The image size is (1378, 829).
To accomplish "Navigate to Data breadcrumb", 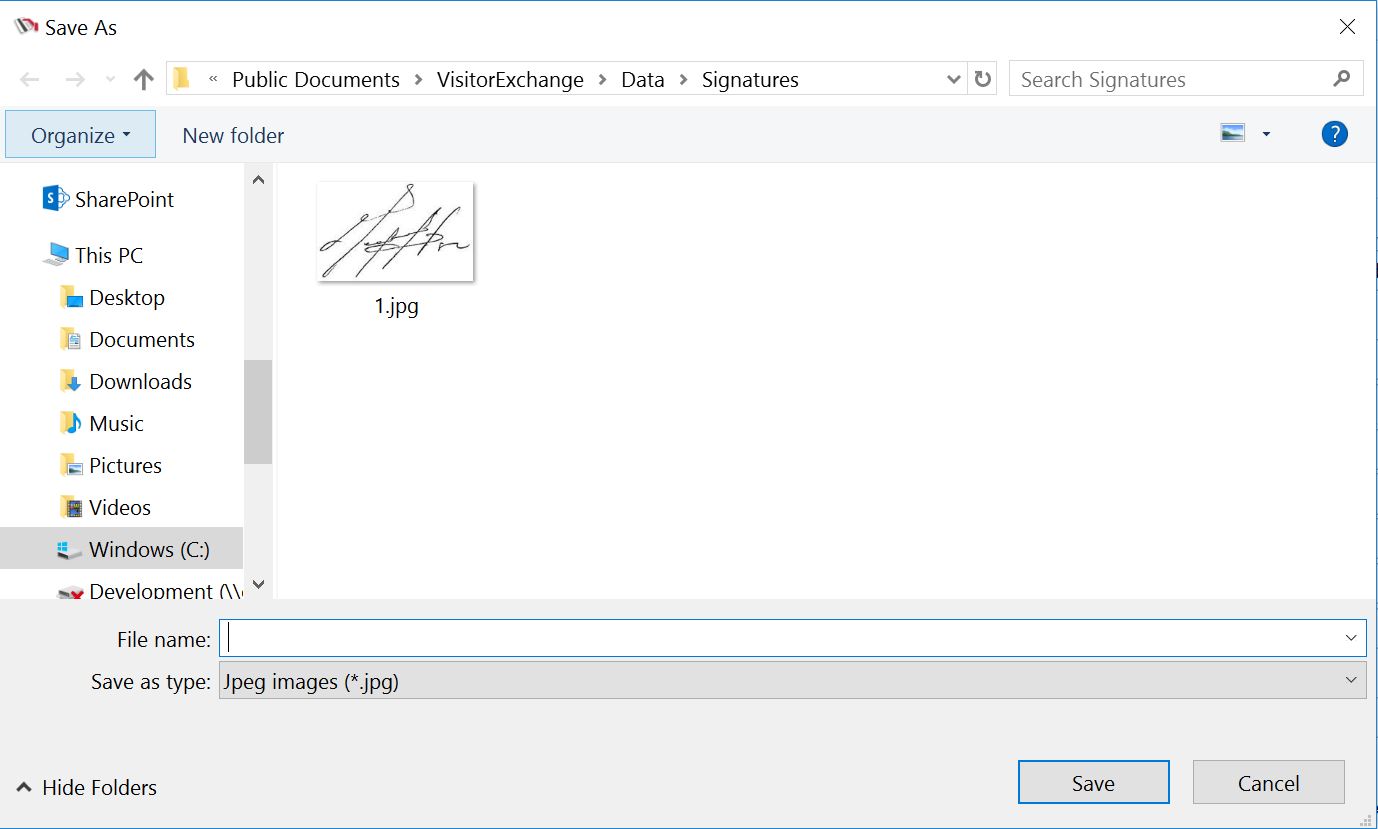I will pos(643,80).
